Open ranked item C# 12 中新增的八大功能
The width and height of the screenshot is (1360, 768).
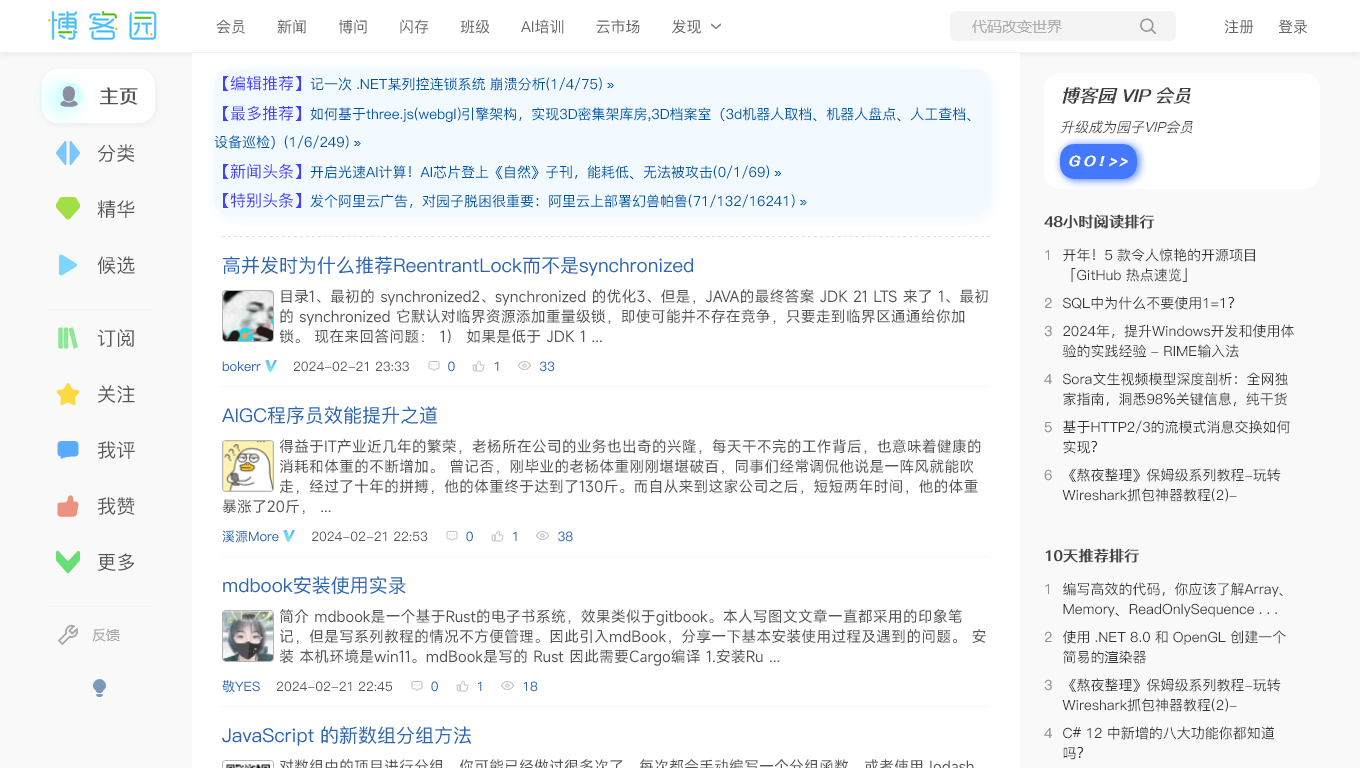pyautogui.click(x=1168, y=743)
